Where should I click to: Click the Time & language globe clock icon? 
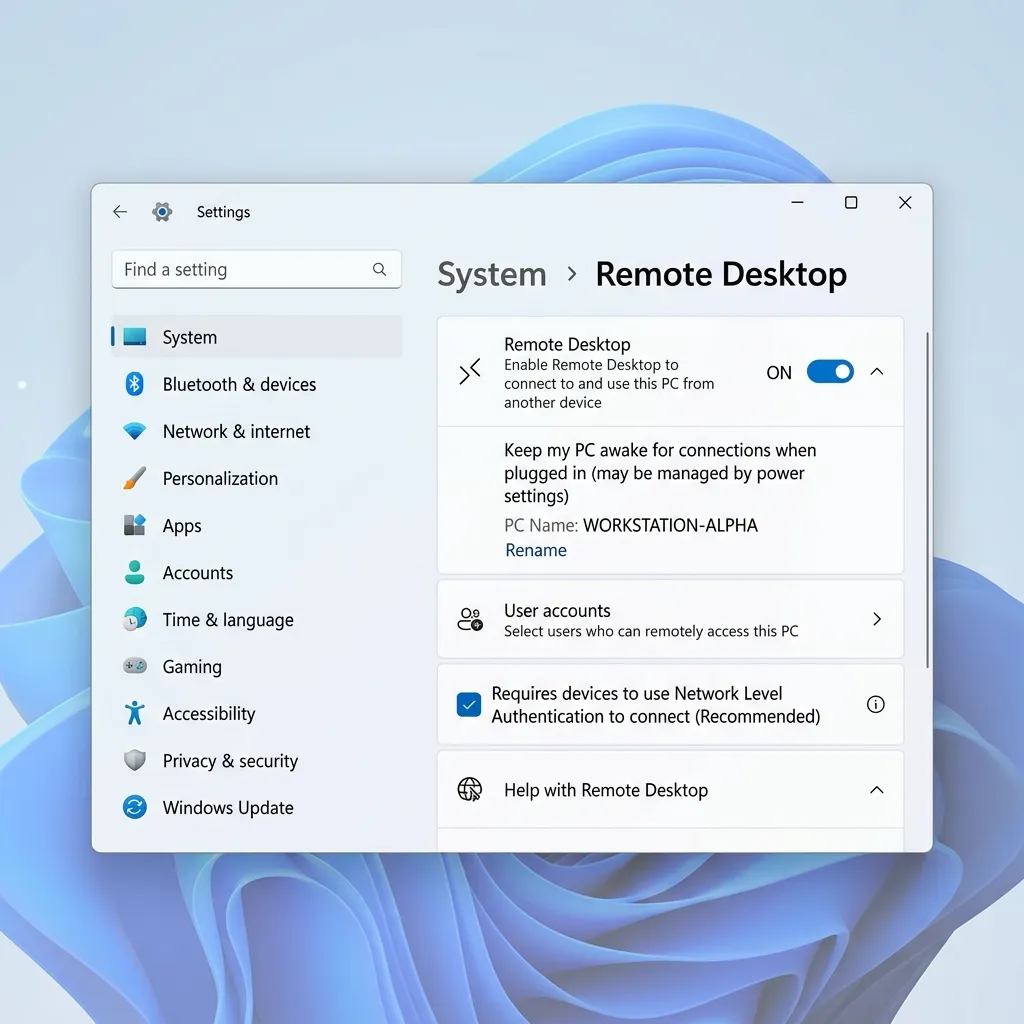click(x=135, y=619)
